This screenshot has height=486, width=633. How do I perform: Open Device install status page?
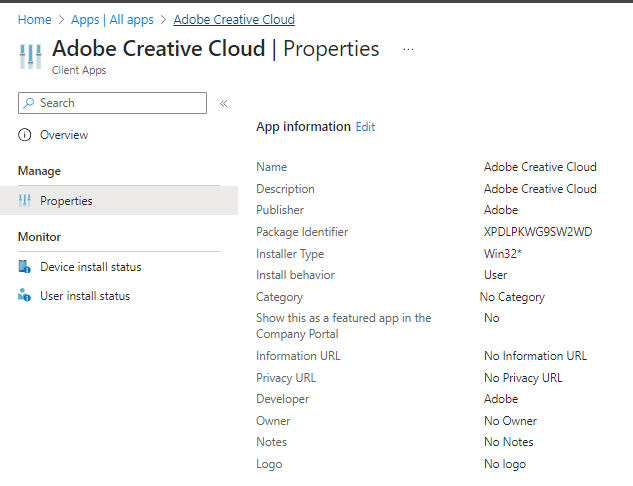(x=90, y=267)
